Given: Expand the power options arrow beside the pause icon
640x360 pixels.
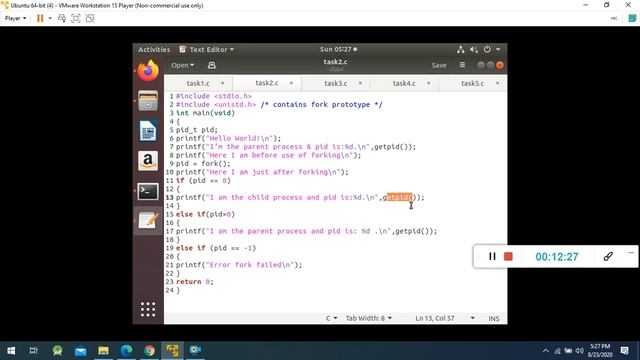Looking at the screenshot, I should [50, 18].
